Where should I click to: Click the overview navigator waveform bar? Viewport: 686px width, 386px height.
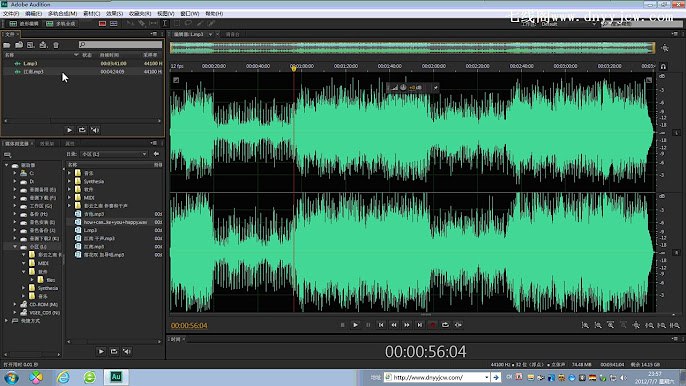412,48
